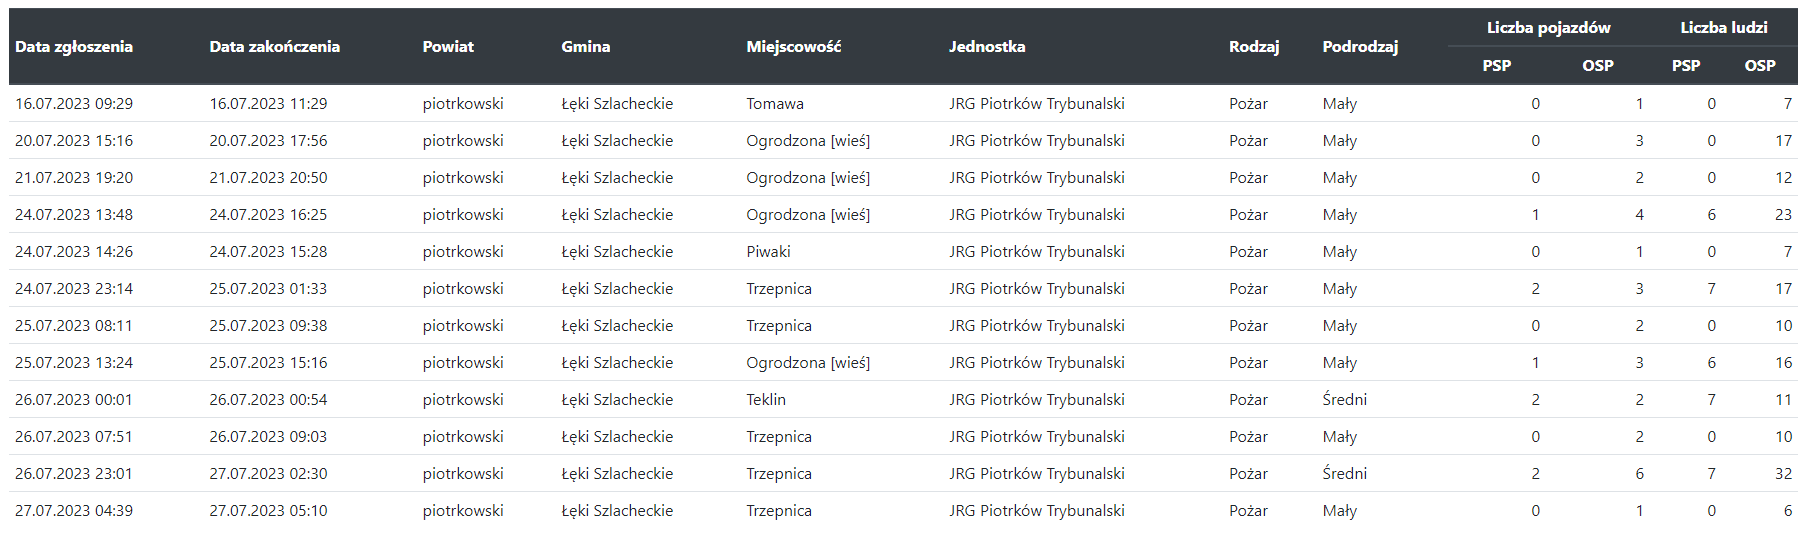Click the Liczba ludzi group header
Image resolution: width=1813 pixels, height=541 pixels.
coord(1723,28)
